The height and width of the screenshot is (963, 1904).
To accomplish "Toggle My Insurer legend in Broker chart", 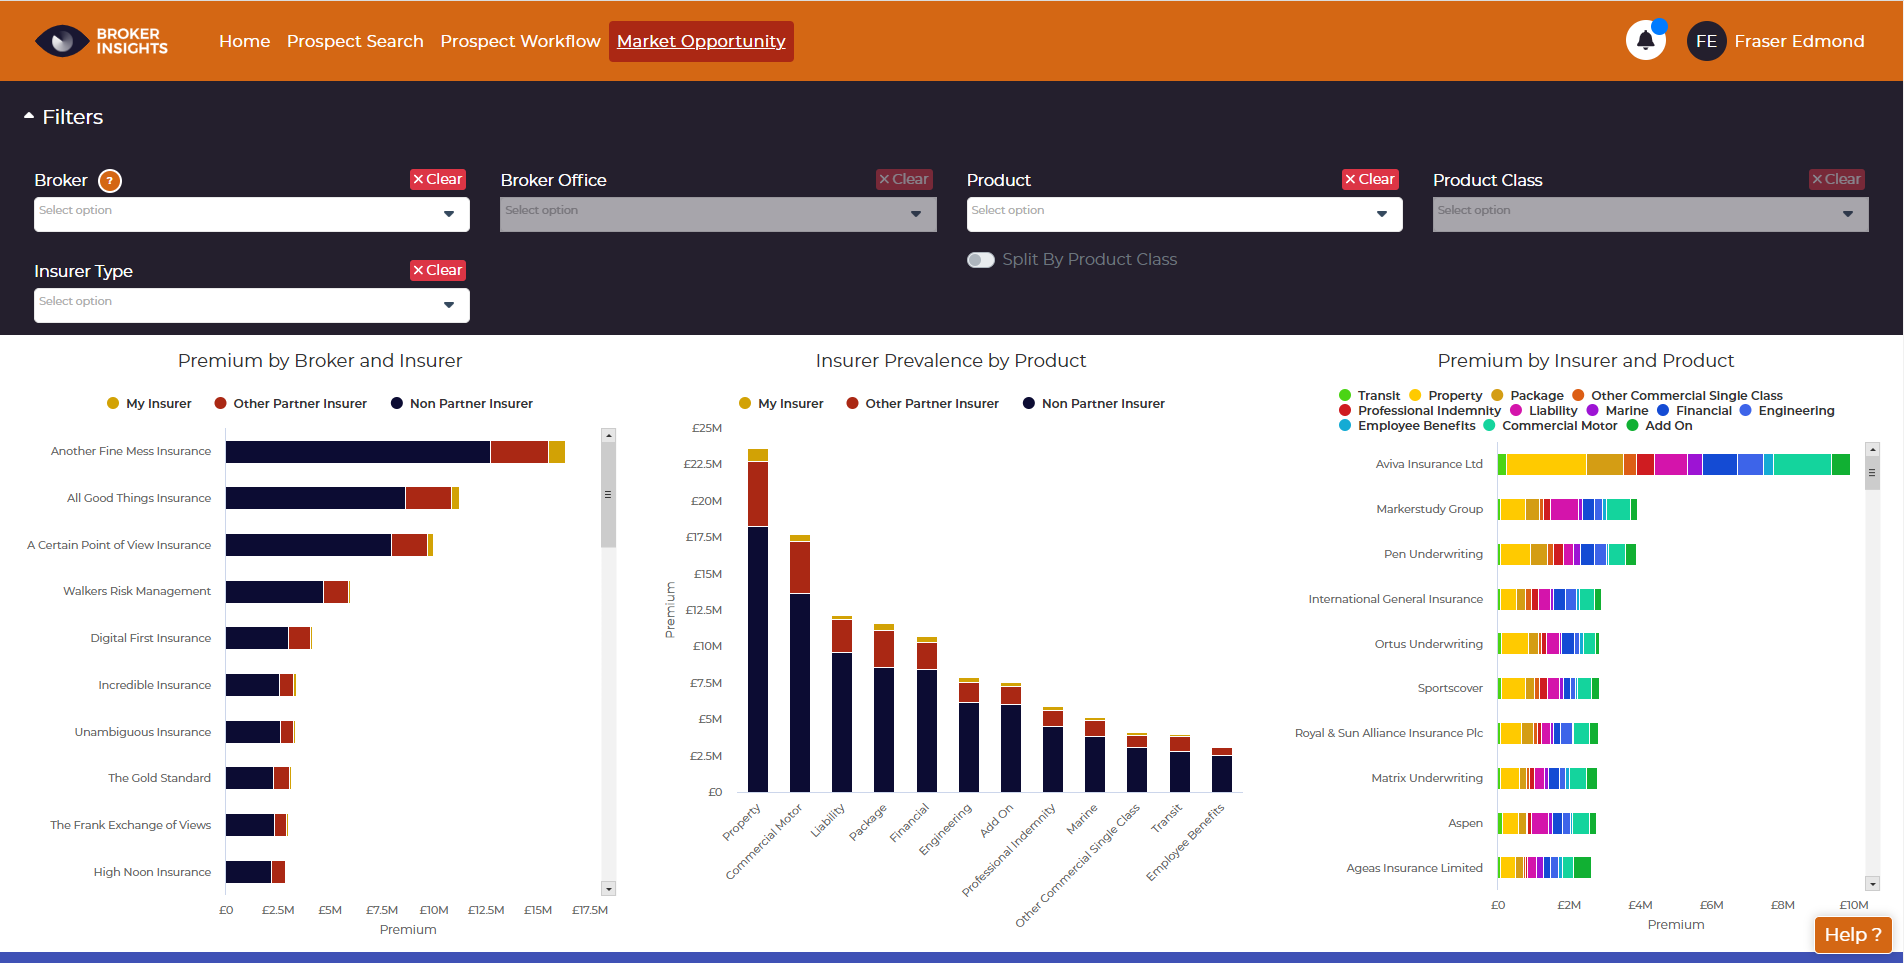I will click(149, 403).
